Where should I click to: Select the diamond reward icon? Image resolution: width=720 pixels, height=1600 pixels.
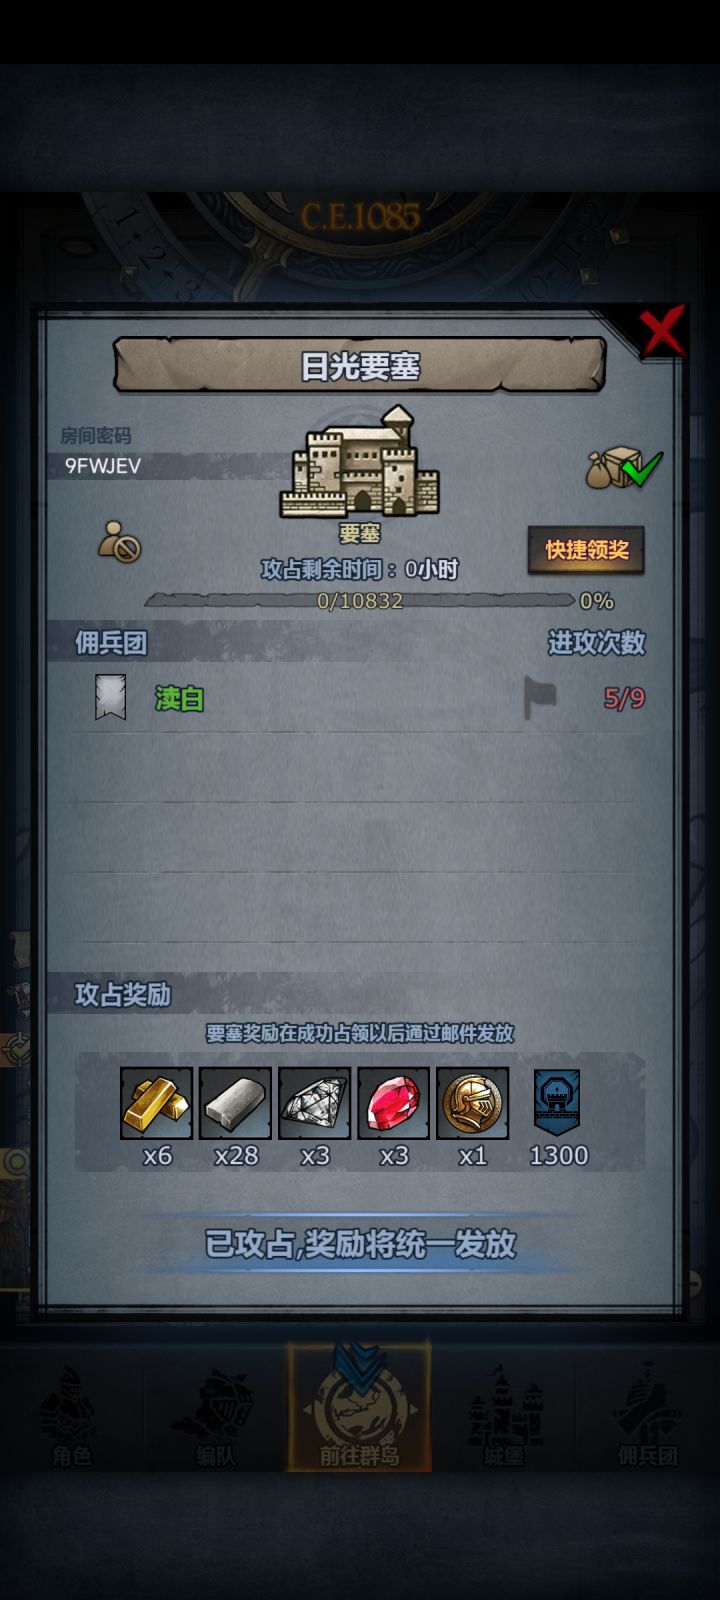[x=315, y=1103]
